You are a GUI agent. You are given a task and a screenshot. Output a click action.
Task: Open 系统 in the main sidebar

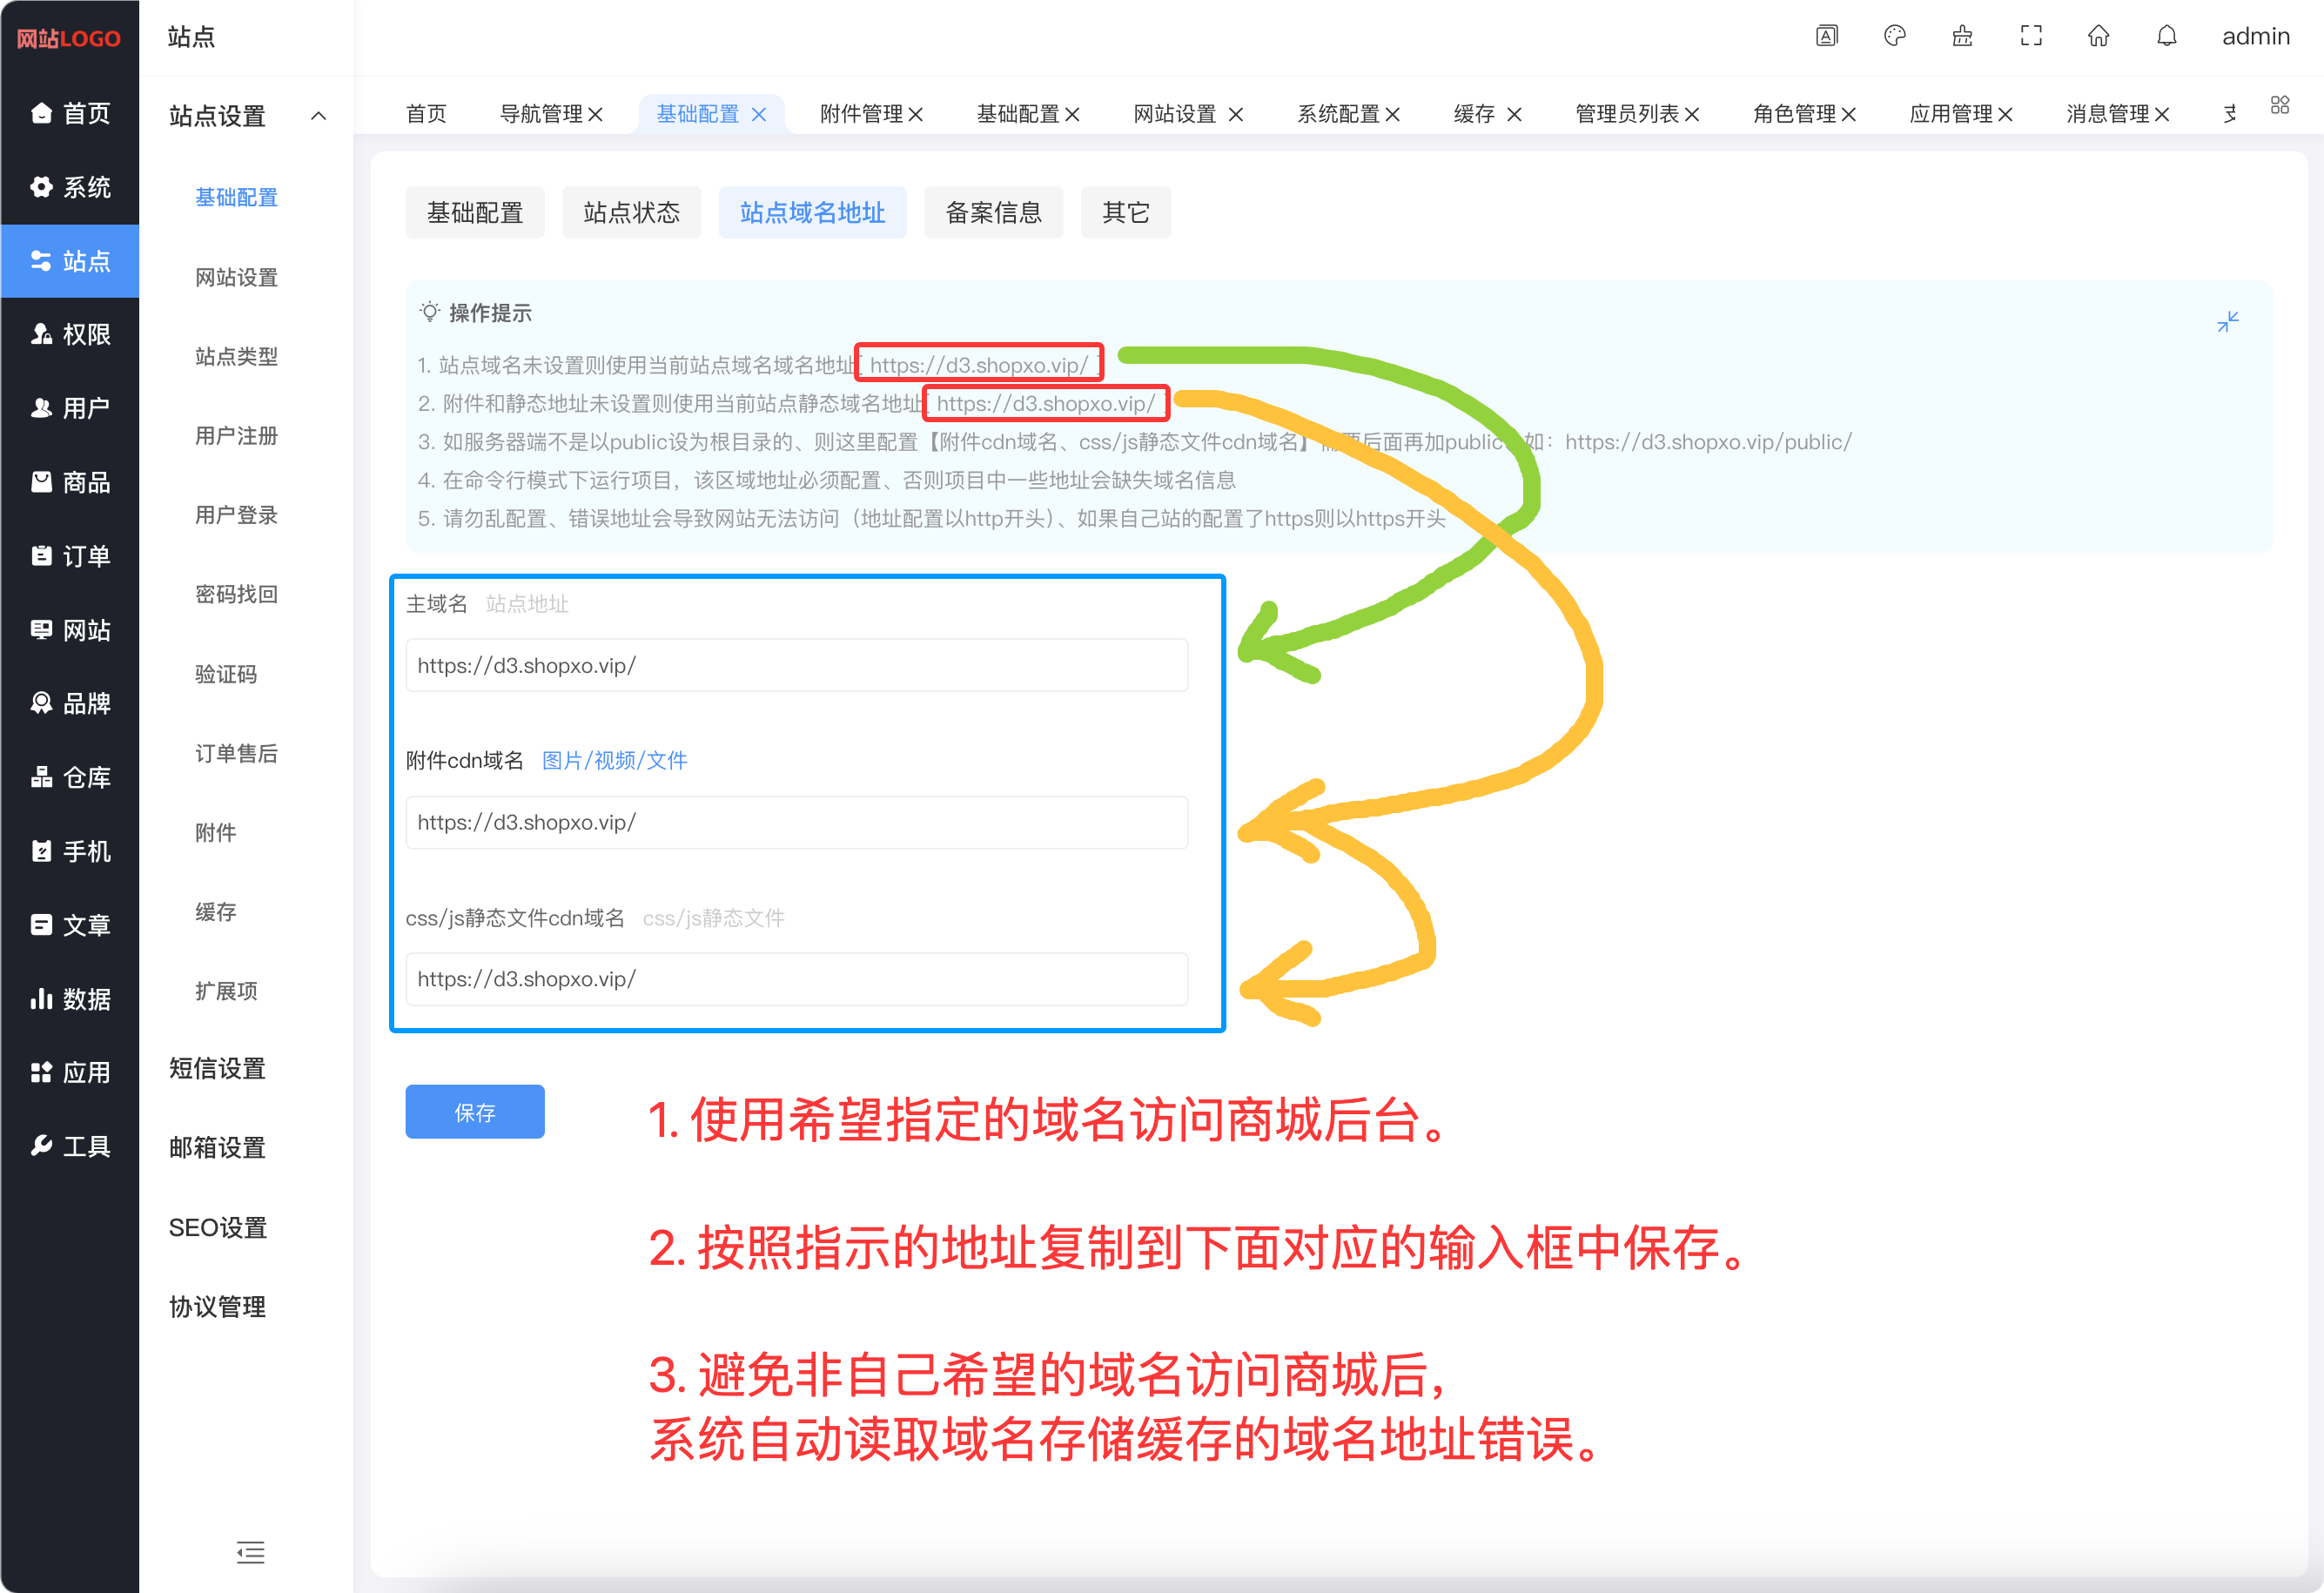(x=70, y=187)
